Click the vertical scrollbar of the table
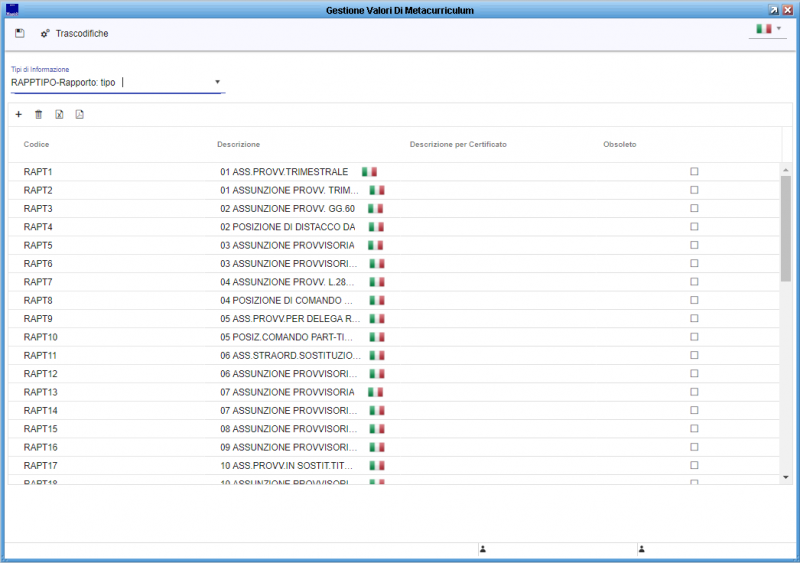800x563 pixels. pyautogui.click(x=786, y=230)
